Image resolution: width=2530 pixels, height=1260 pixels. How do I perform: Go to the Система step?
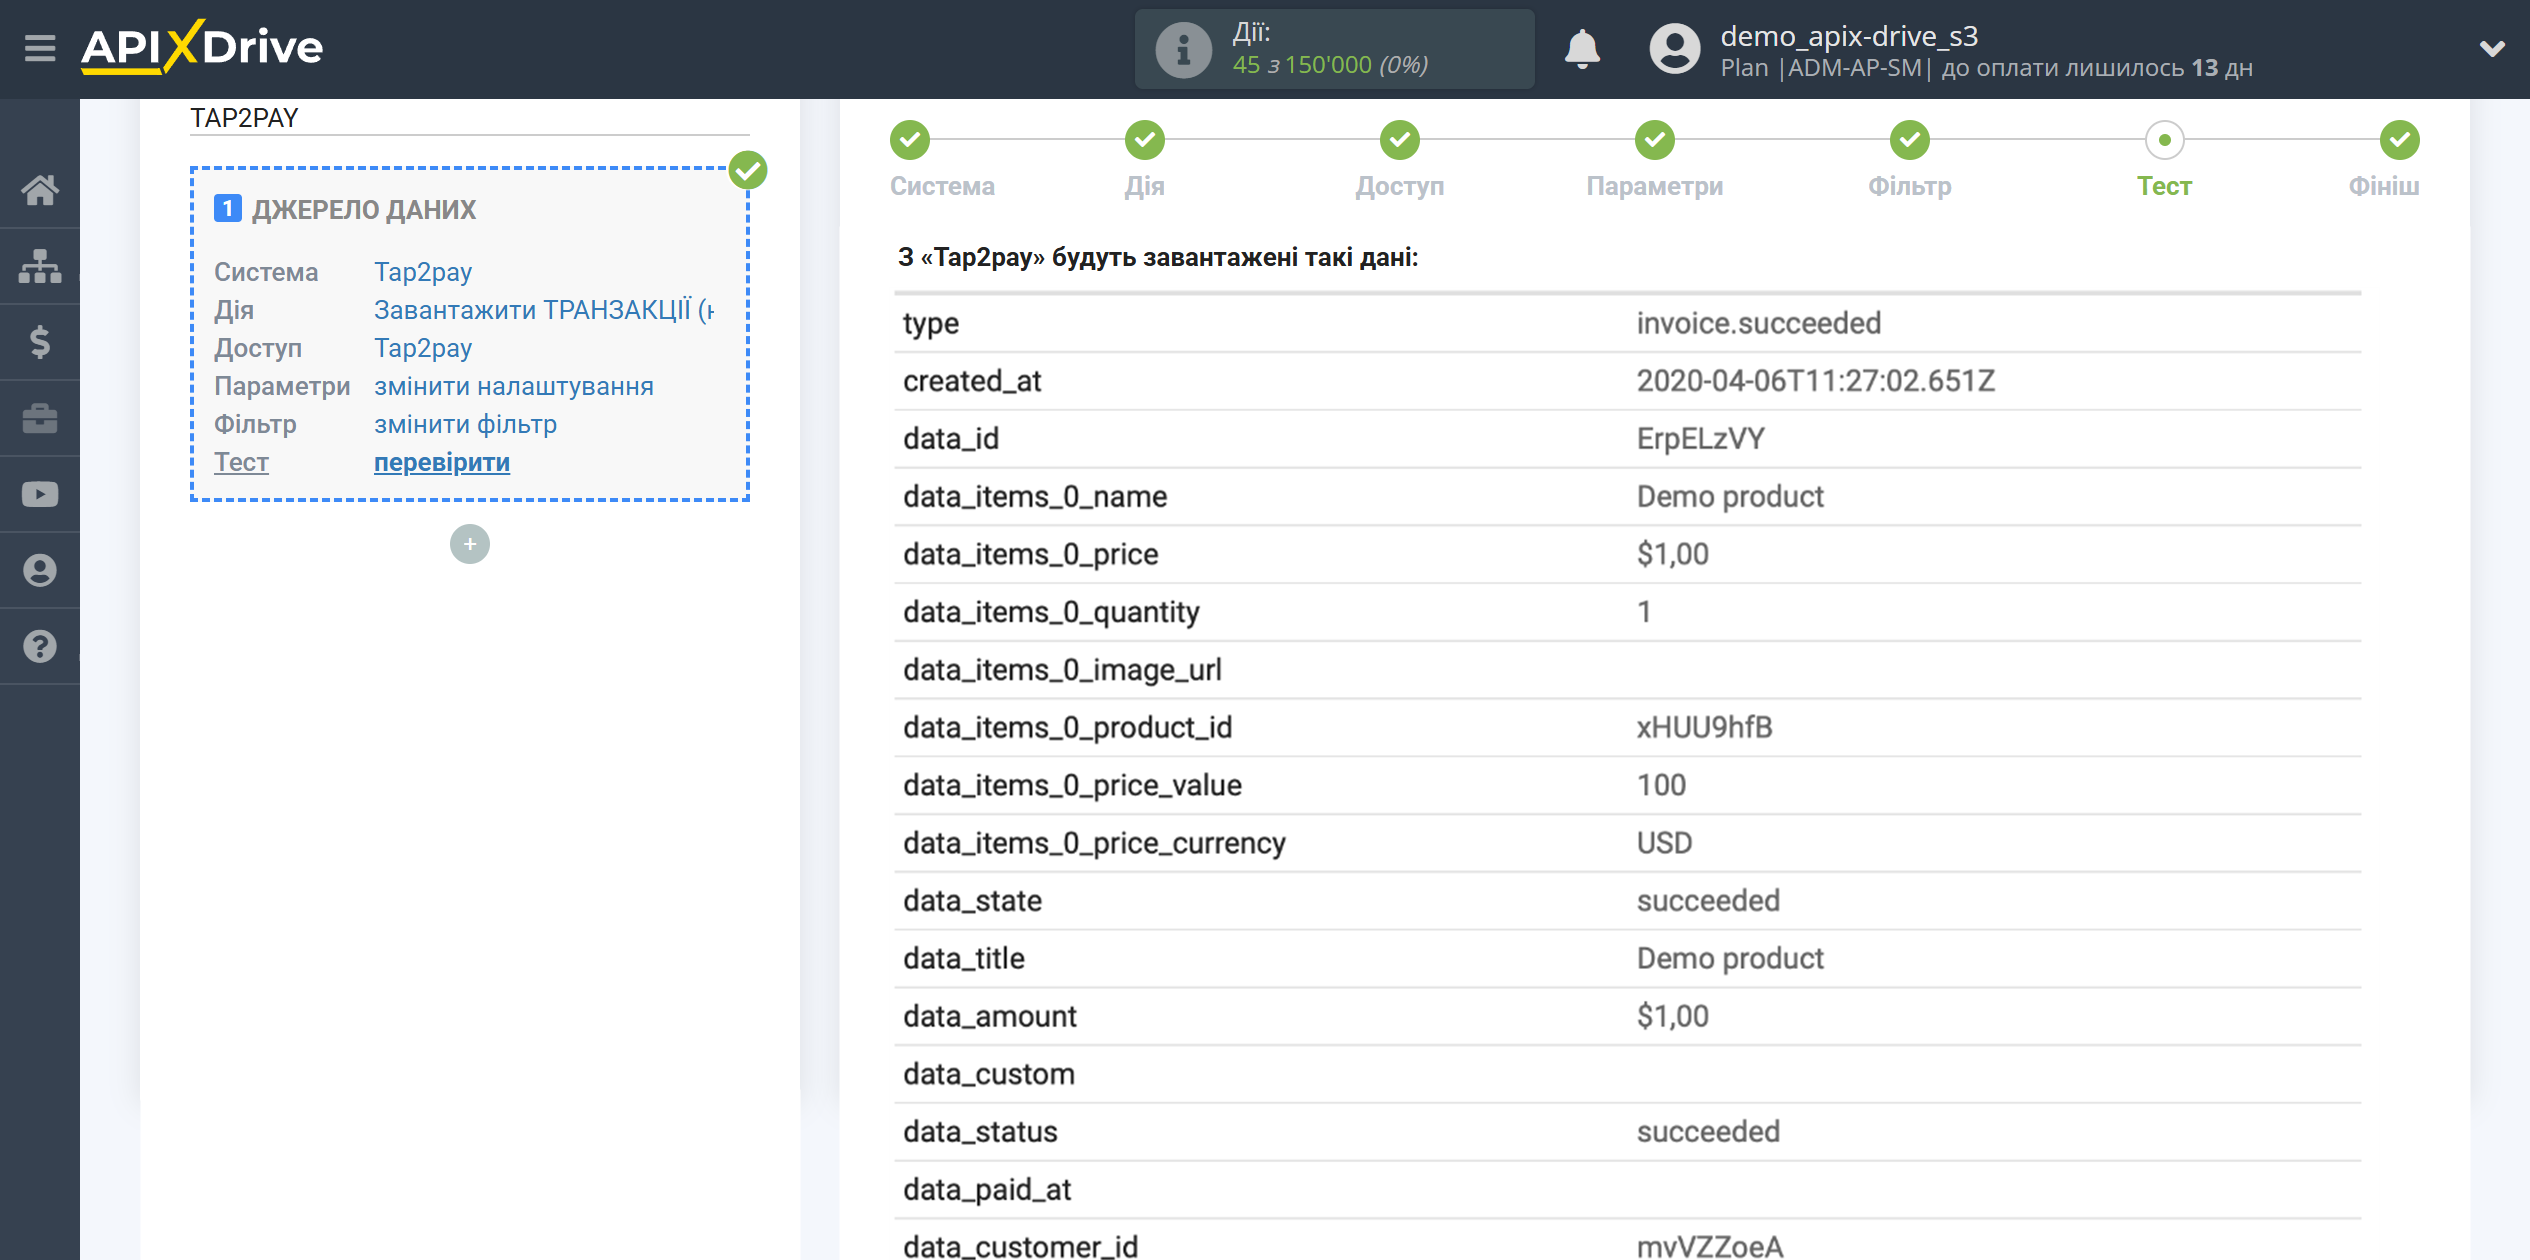click(942, 186)
